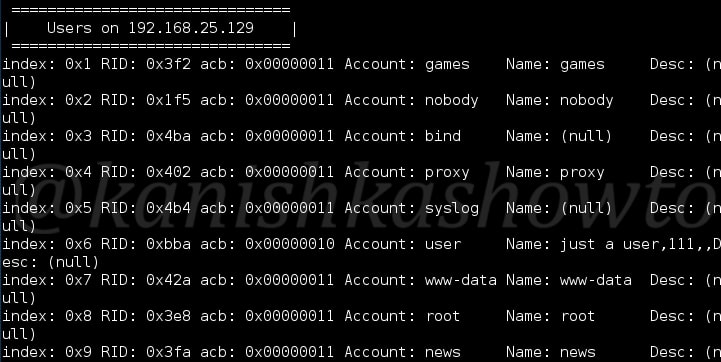
Task: Click the 'user' account name
Action: point(443,244)
